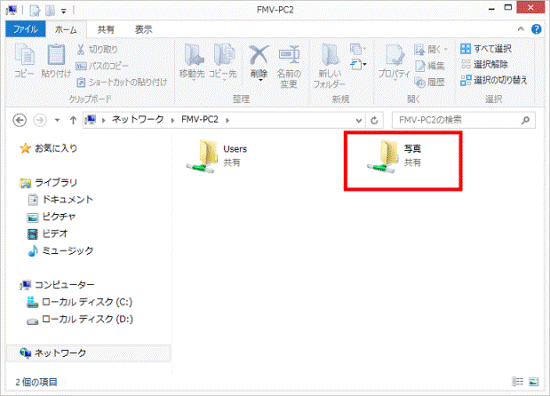Click Edit (編集) in the ribbon
Viewport: 550px width, 396px height.
point(430,66)
